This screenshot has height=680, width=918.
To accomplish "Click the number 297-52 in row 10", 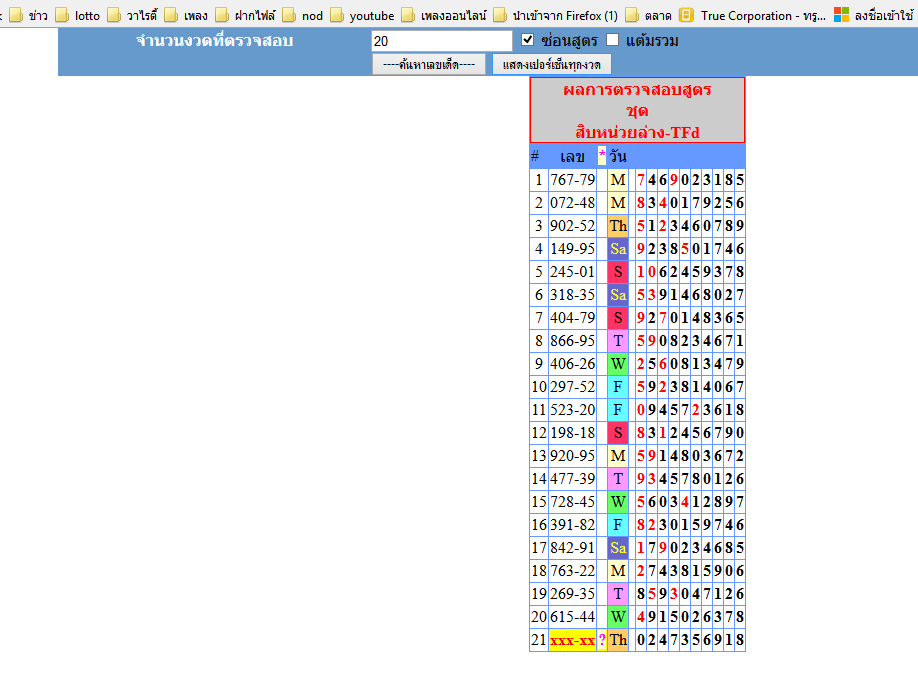I will (x=573, y=387).
